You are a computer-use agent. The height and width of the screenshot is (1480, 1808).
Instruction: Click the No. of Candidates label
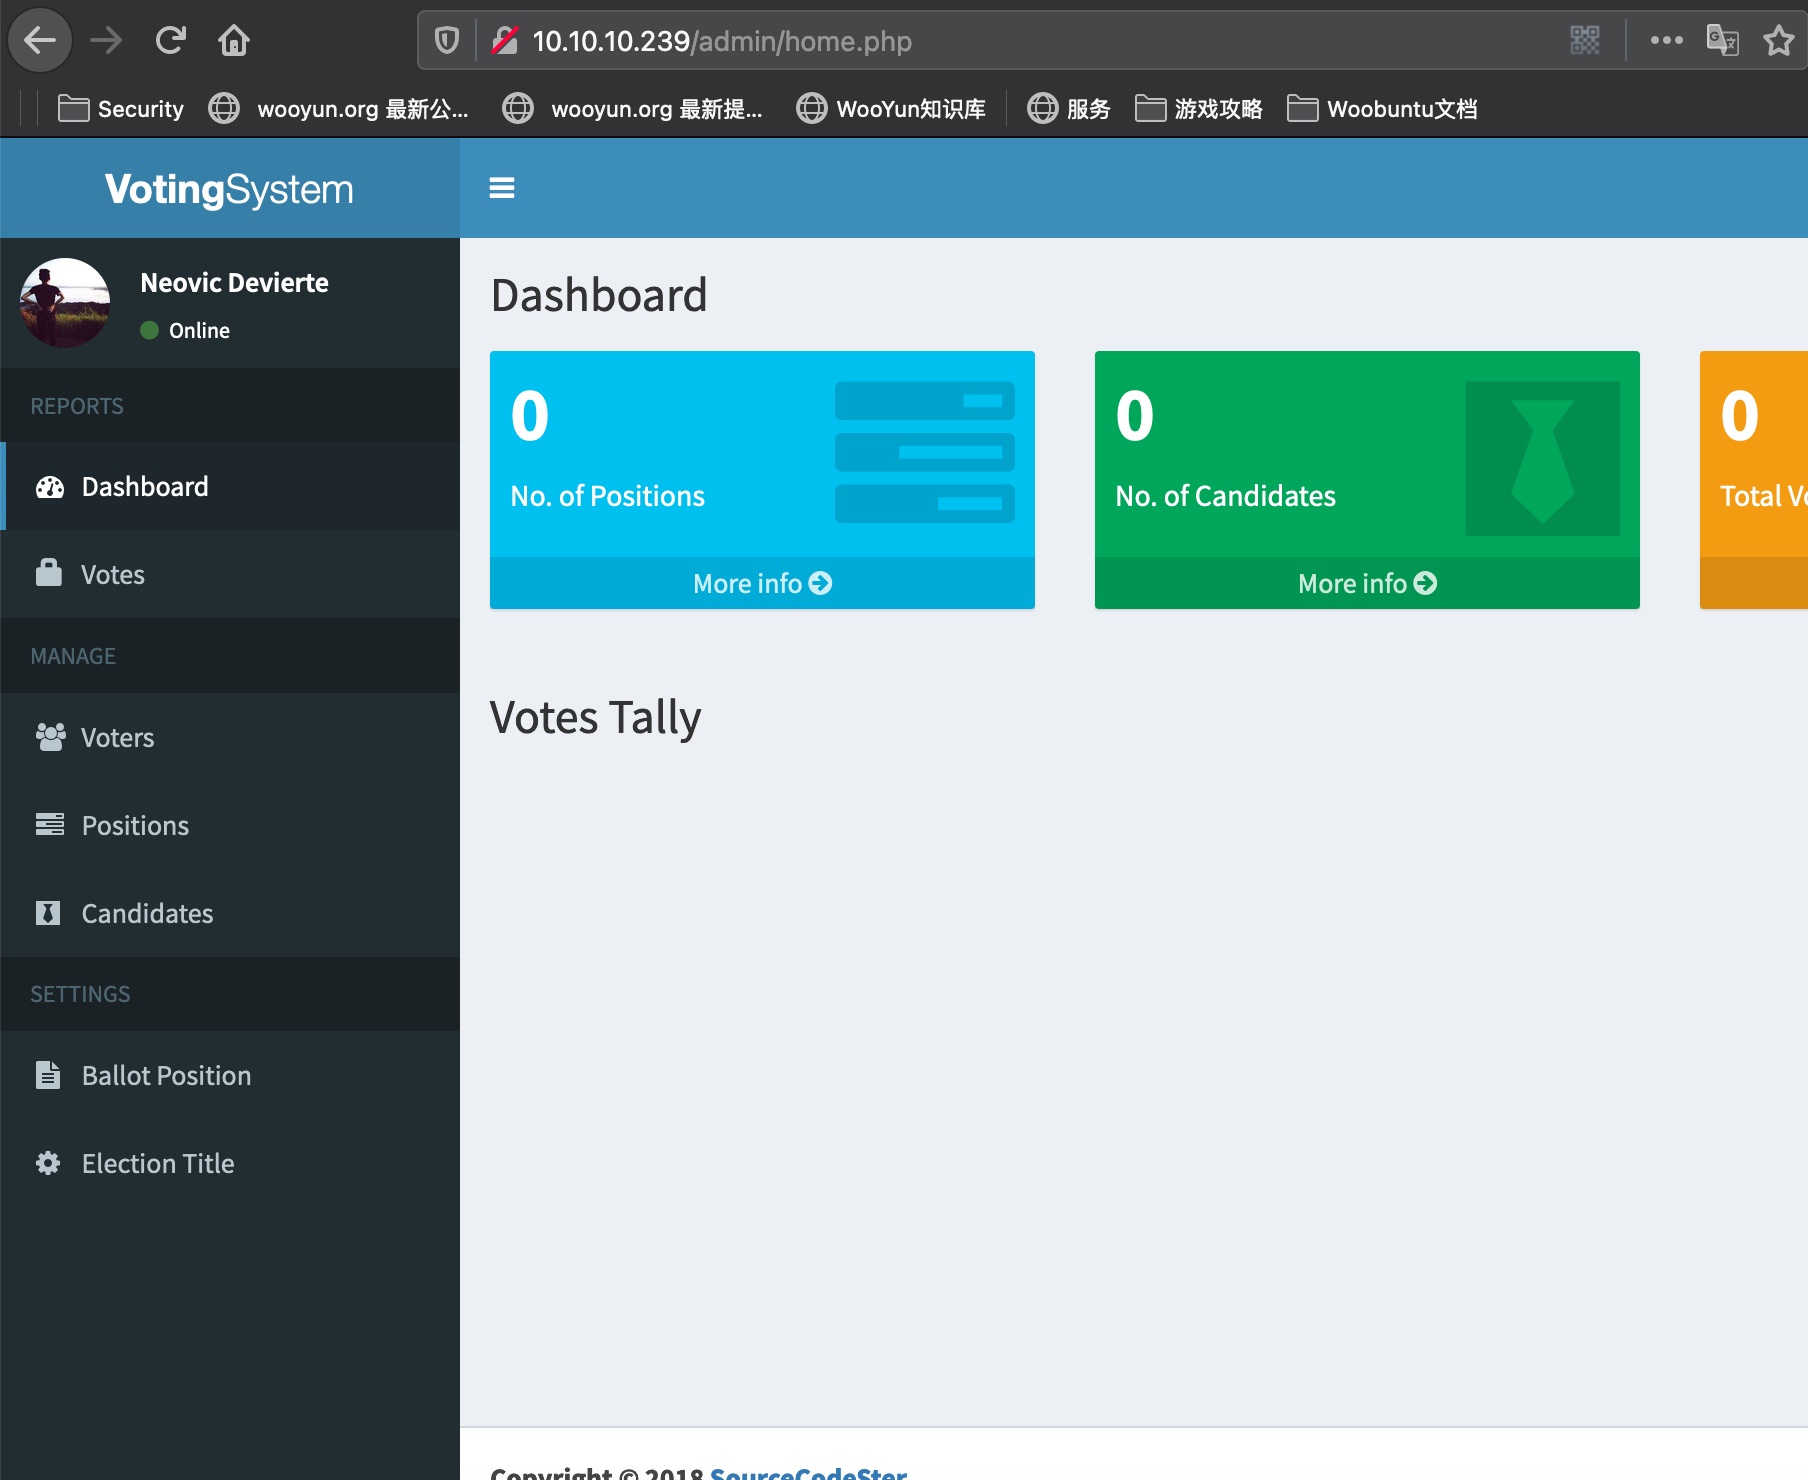point(1226,496)
